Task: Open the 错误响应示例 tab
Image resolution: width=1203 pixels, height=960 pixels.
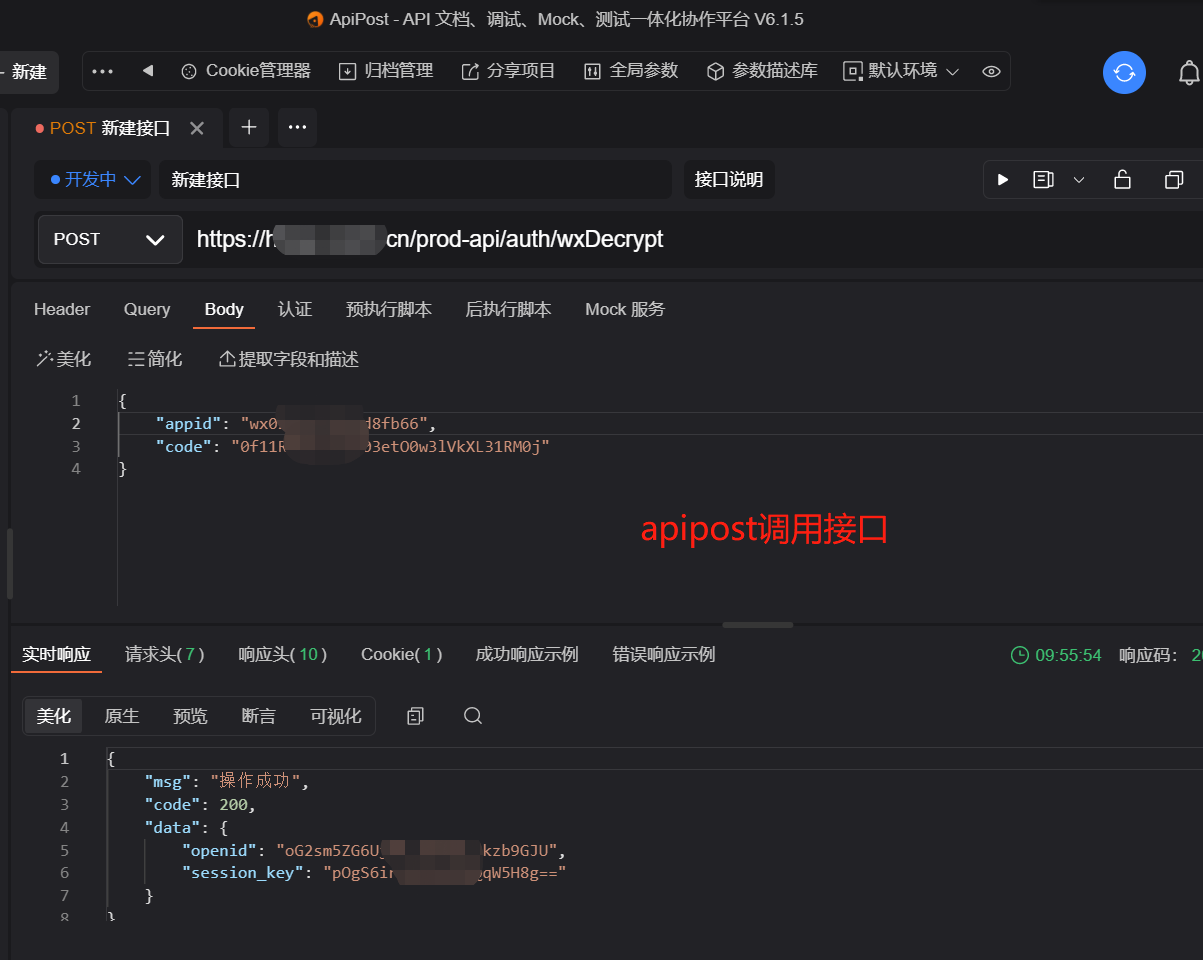Action: (664, 654)
